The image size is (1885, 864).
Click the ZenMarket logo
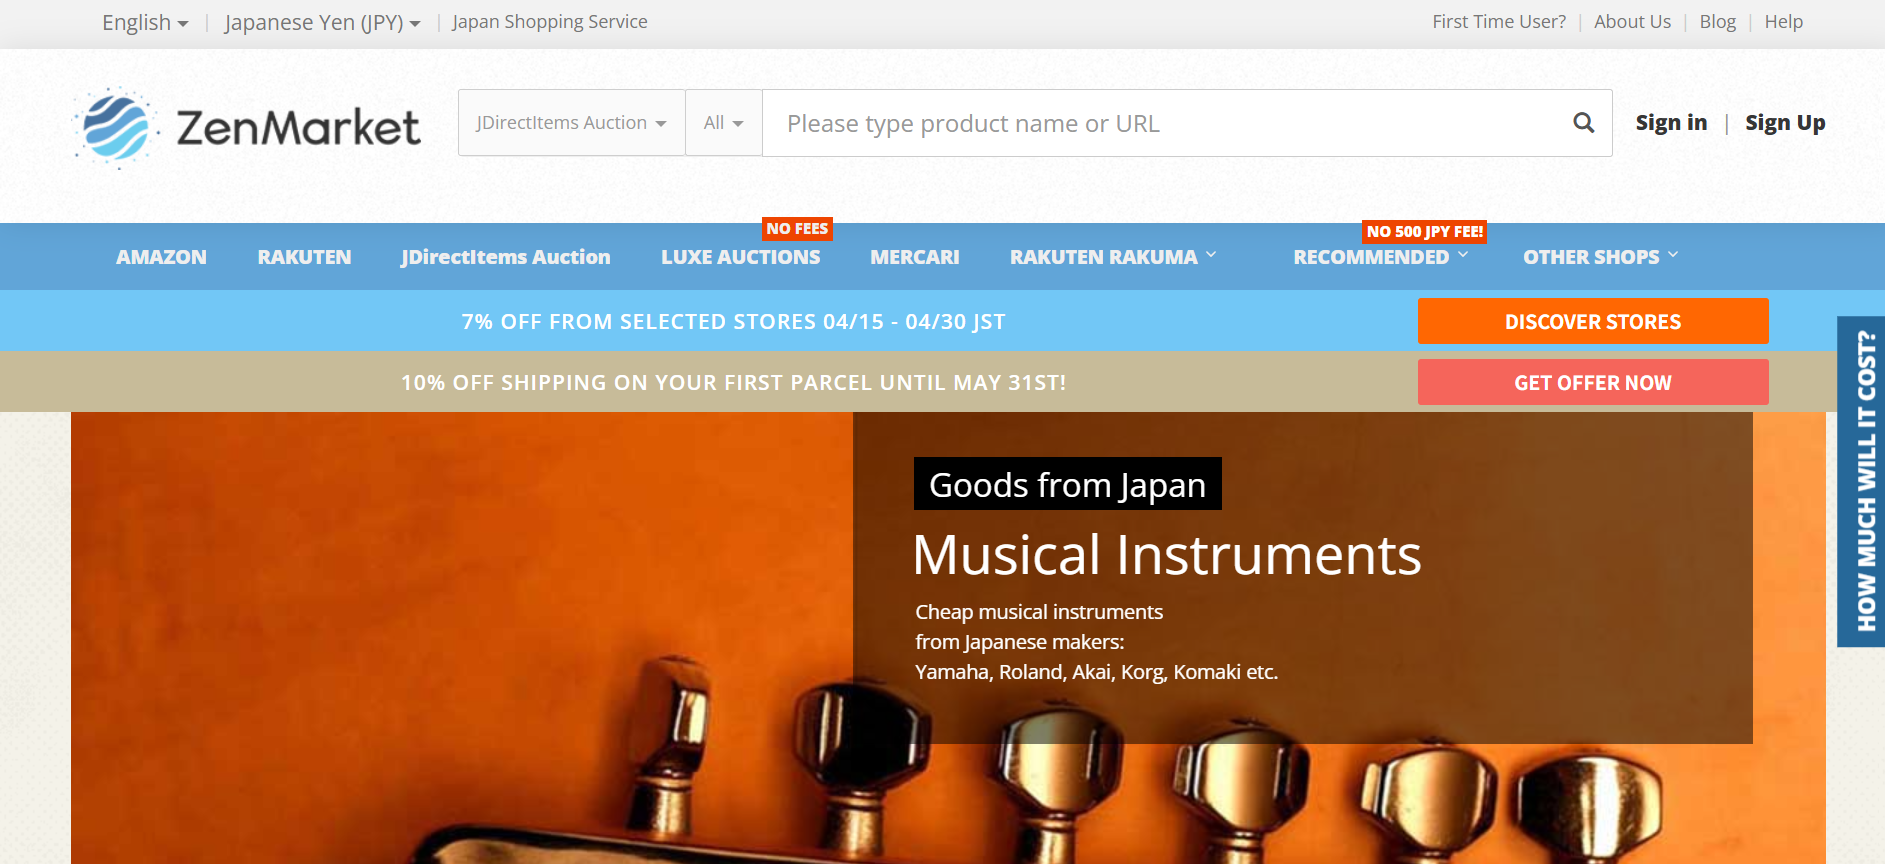click(247, 127)
